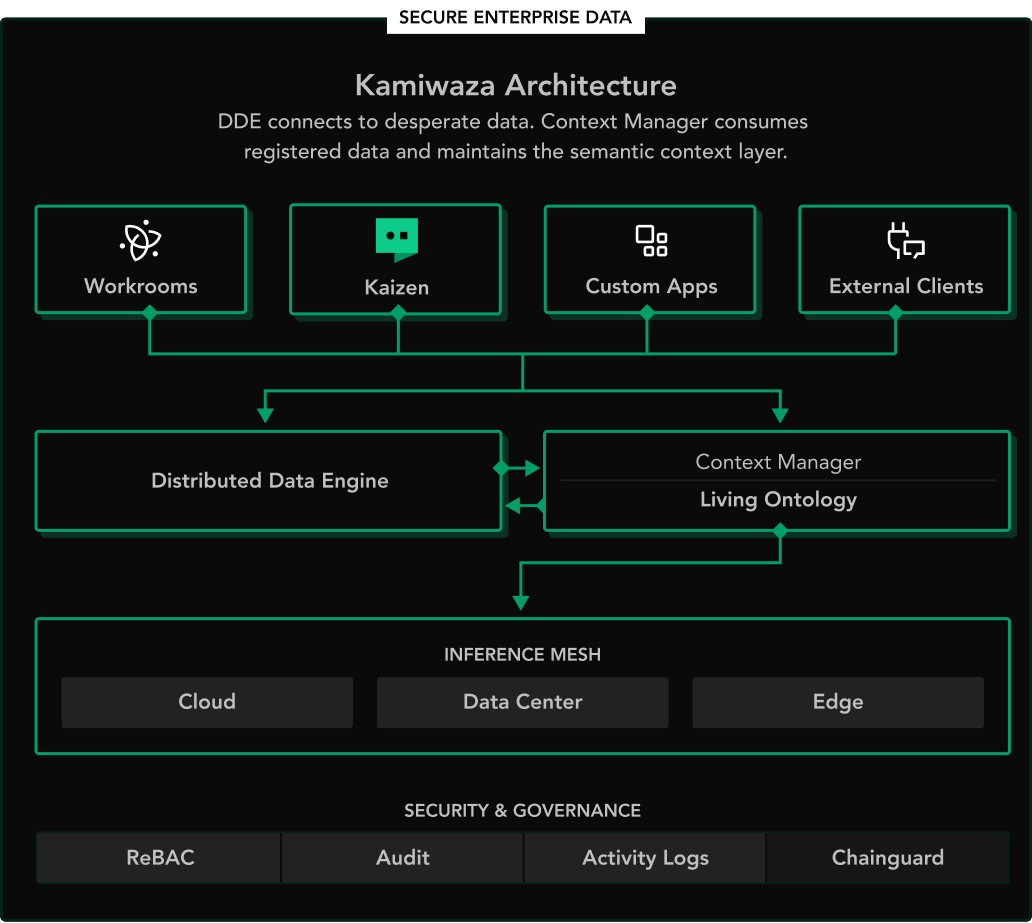This screenshot has width=1032, height=923.
Task: Click the SECURE ENTERPRISE DATA label
Action: point(515,17)
